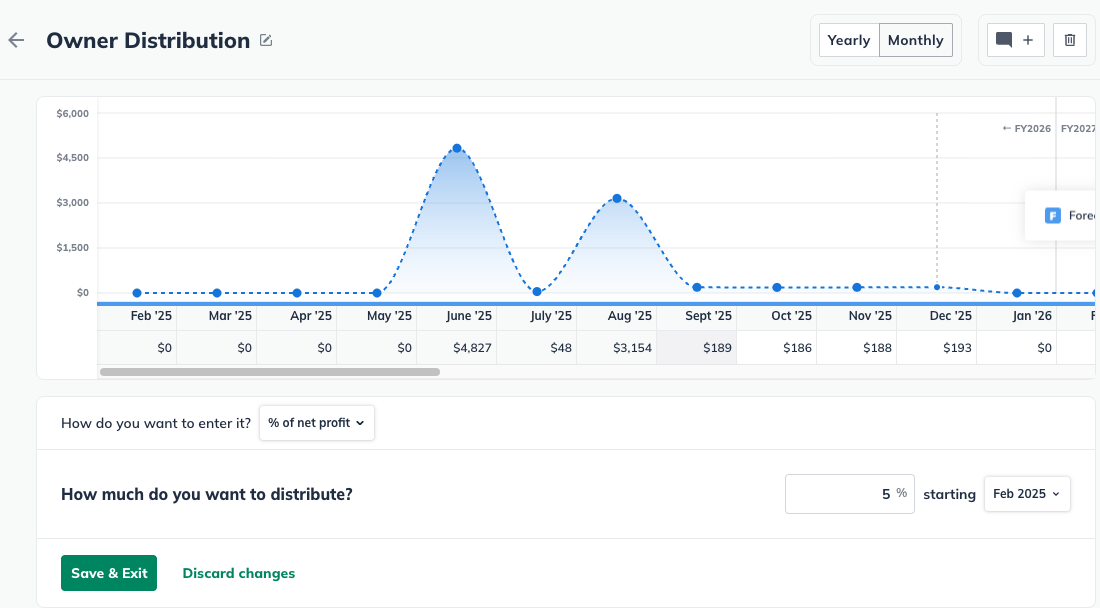1100x608 pixels.
Task: Click the edit title pencil icon
Action: [x=266, y=41]
